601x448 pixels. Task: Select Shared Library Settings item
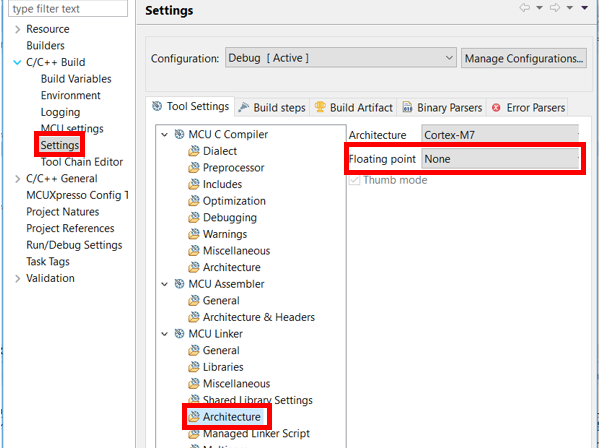click(258, 400)
